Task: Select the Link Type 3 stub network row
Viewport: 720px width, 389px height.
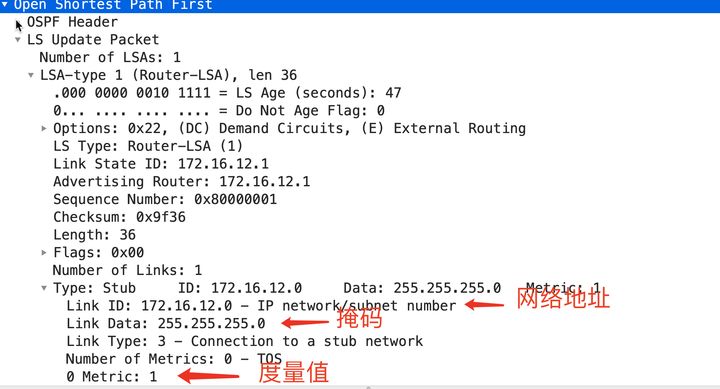Action: [x=245, y=341]
